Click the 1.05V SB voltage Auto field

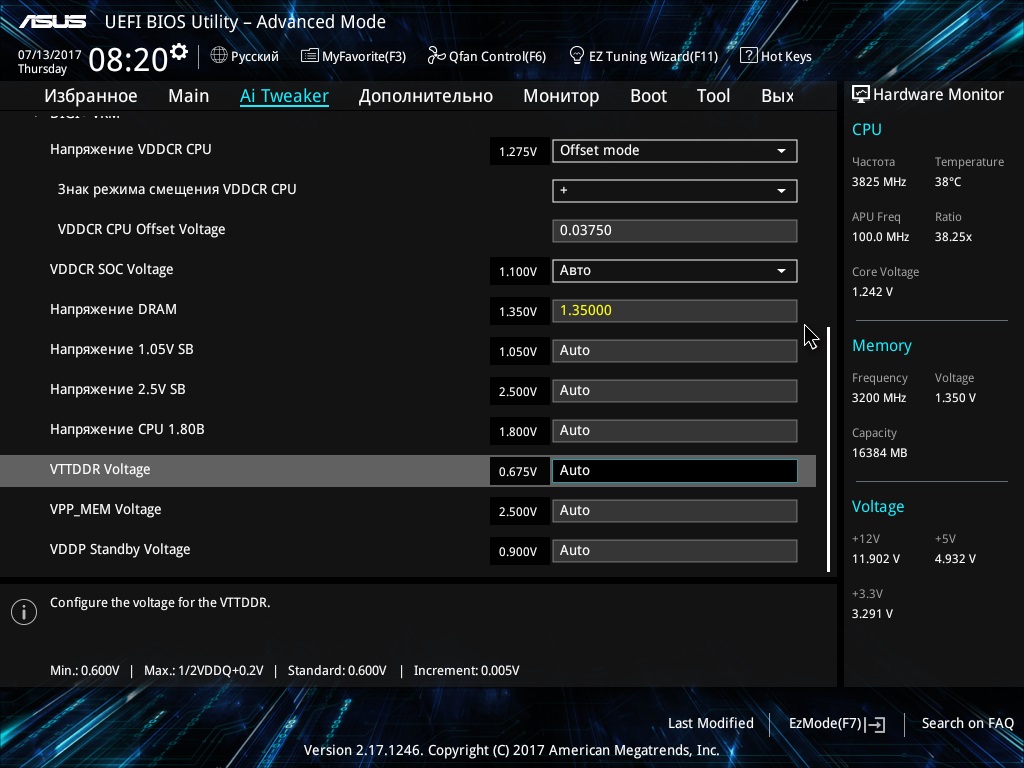click(675, 351)
